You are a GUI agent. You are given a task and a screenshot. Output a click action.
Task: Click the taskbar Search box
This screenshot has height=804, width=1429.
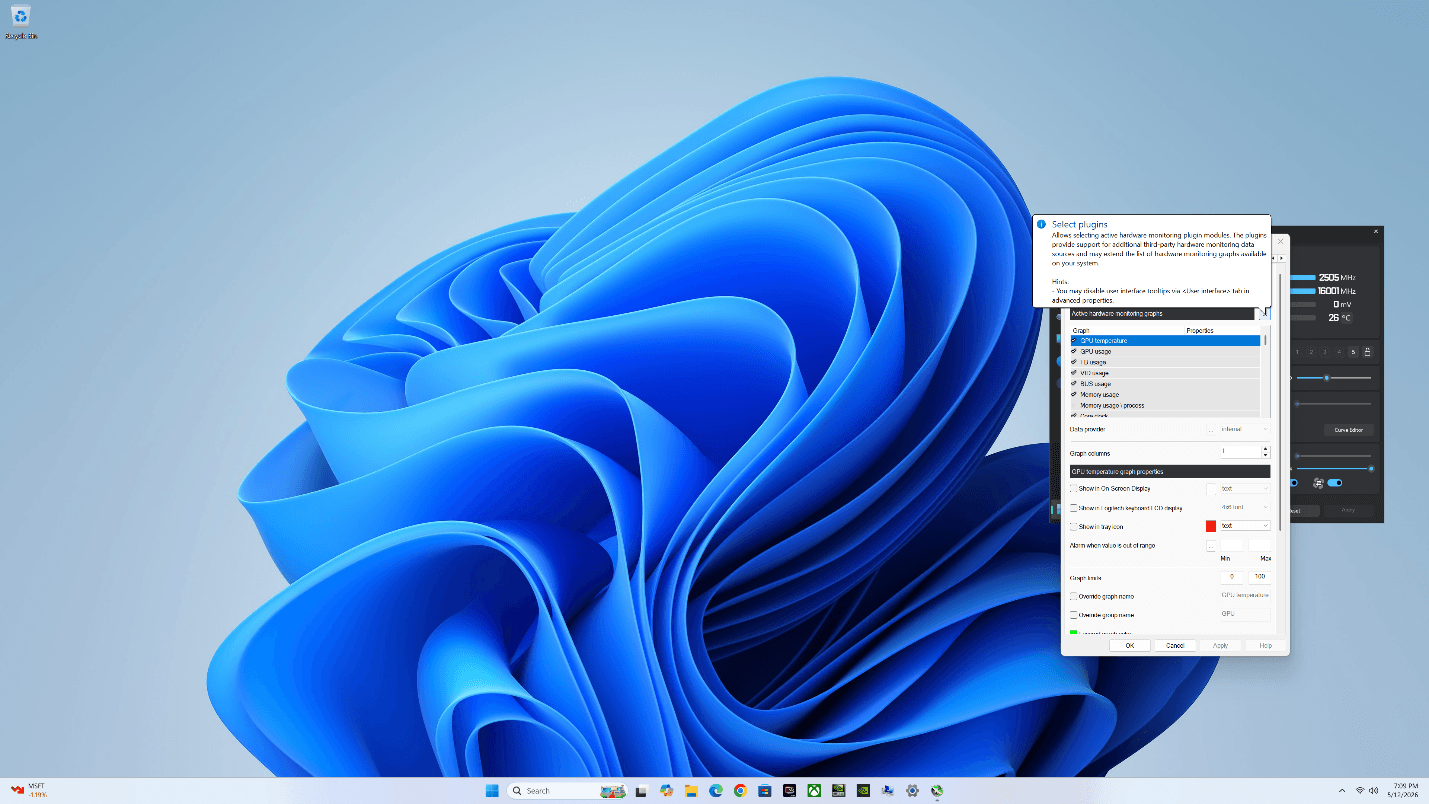[569, 790]
